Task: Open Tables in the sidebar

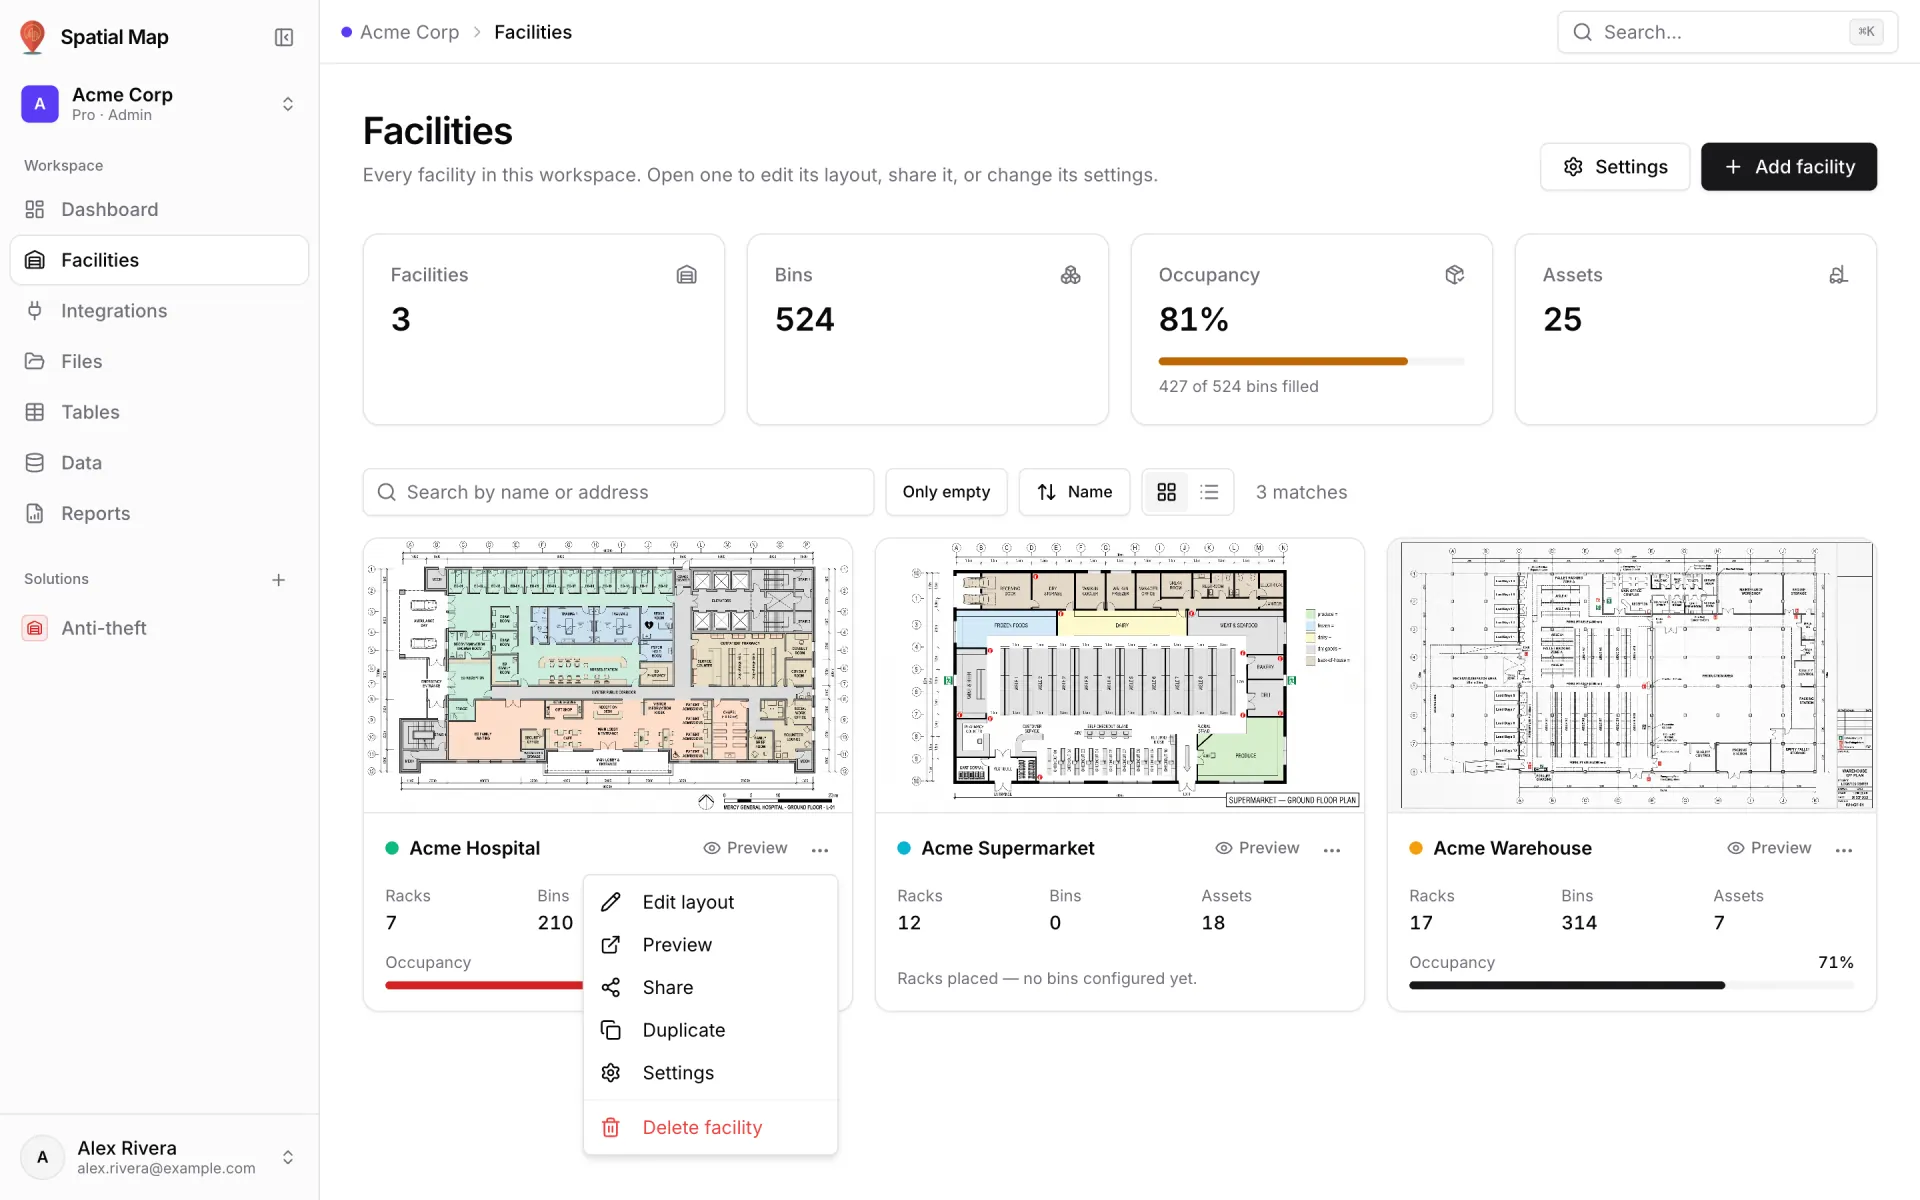Action: pos(159,412)
